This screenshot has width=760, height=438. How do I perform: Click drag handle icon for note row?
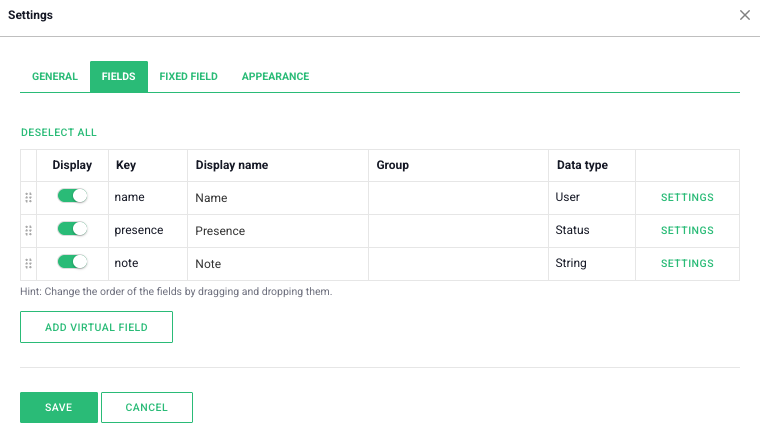28,264
